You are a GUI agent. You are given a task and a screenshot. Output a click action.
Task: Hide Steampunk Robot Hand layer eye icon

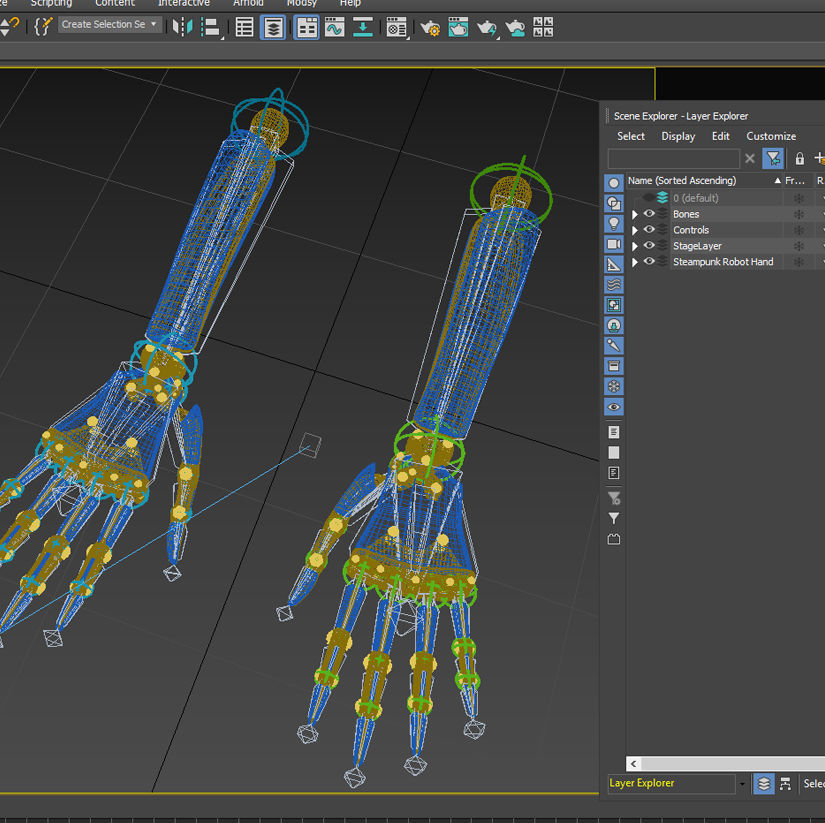point(649,261)
